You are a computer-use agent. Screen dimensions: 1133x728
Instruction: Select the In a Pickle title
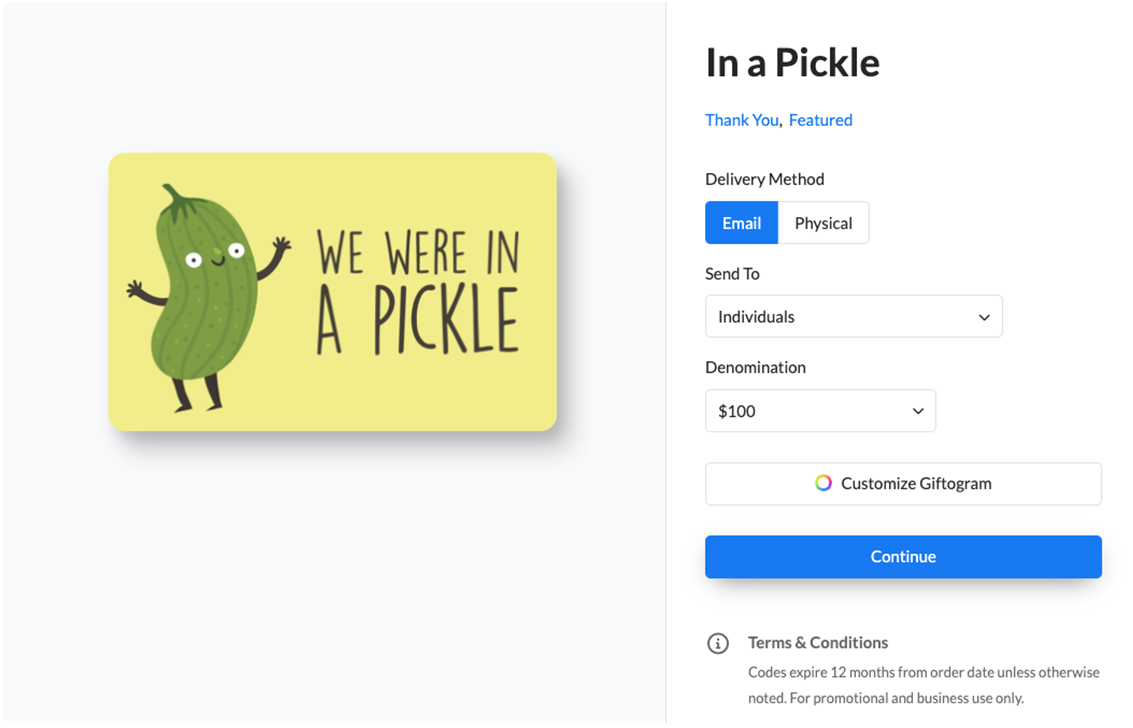point(792,62)
